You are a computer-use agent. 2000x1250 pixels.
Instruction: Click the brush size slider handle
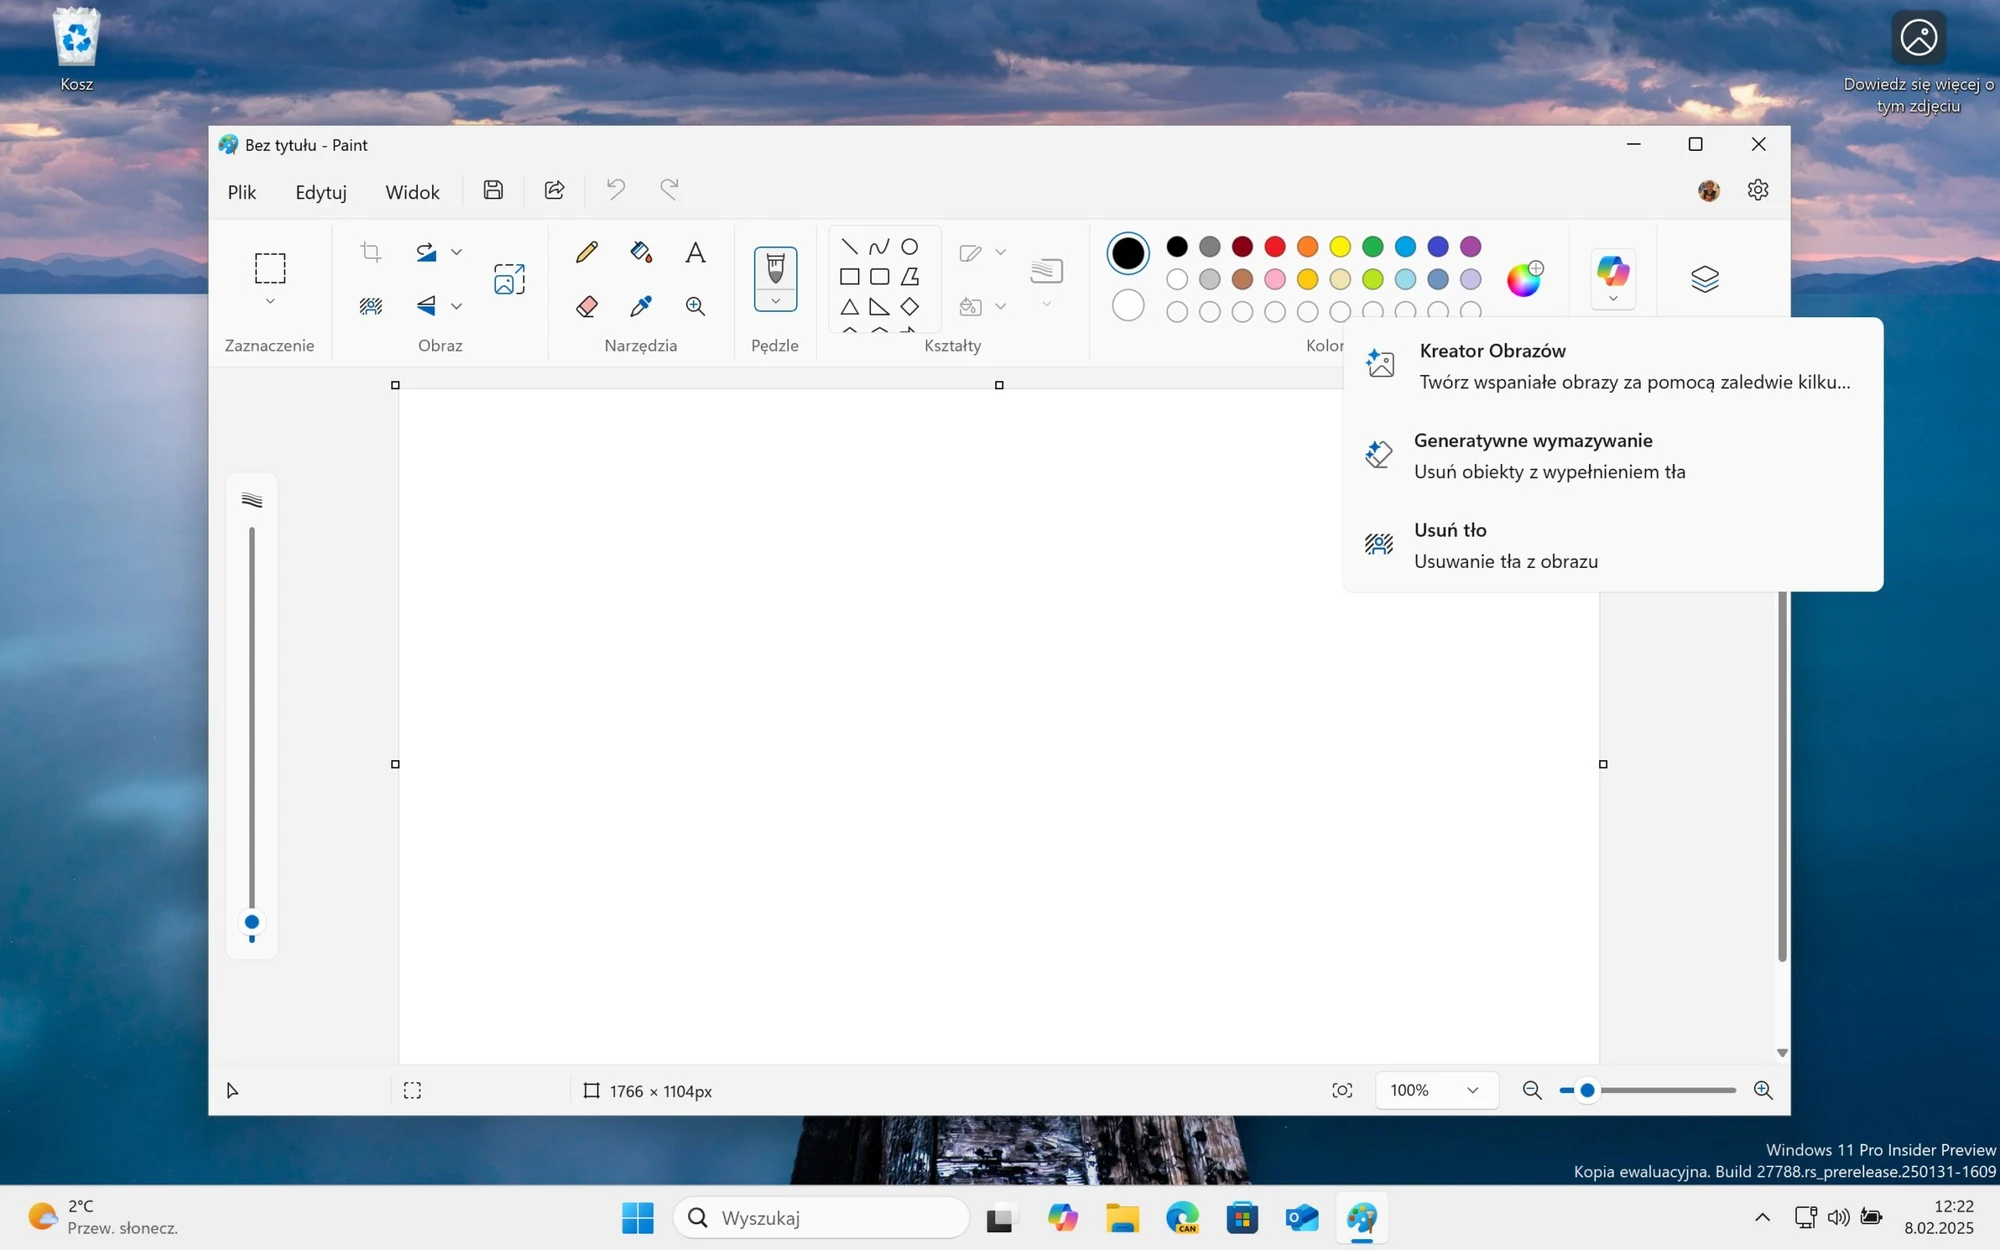tap(252, 922)
